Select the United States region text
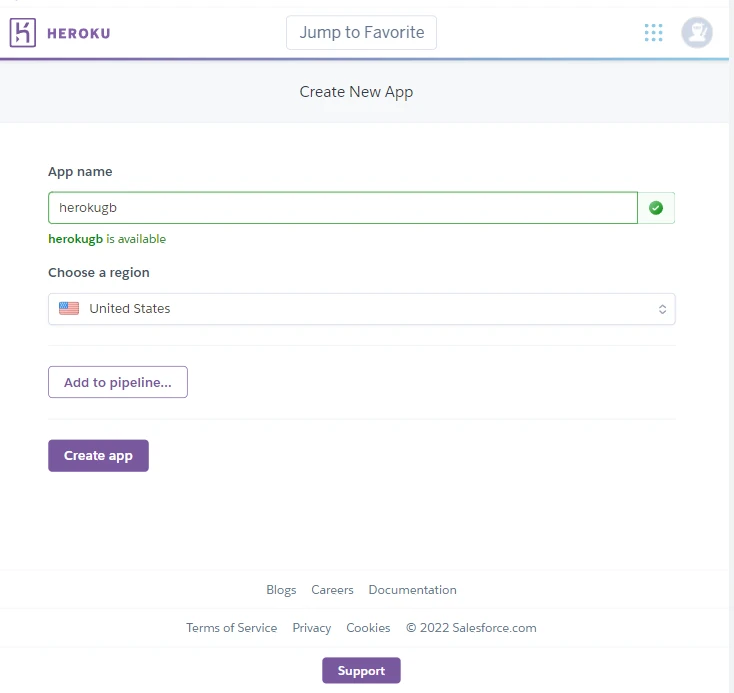734x693 pixels. [x=130, y=309]
